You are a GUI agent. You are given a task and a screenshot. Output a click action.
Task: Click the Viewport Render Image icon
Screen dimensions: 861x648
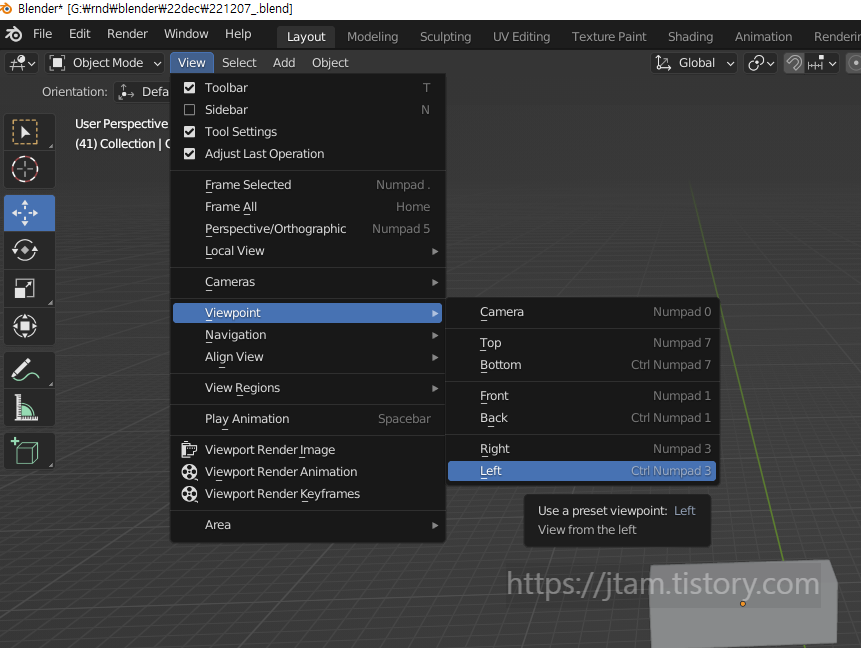point(189,450)
